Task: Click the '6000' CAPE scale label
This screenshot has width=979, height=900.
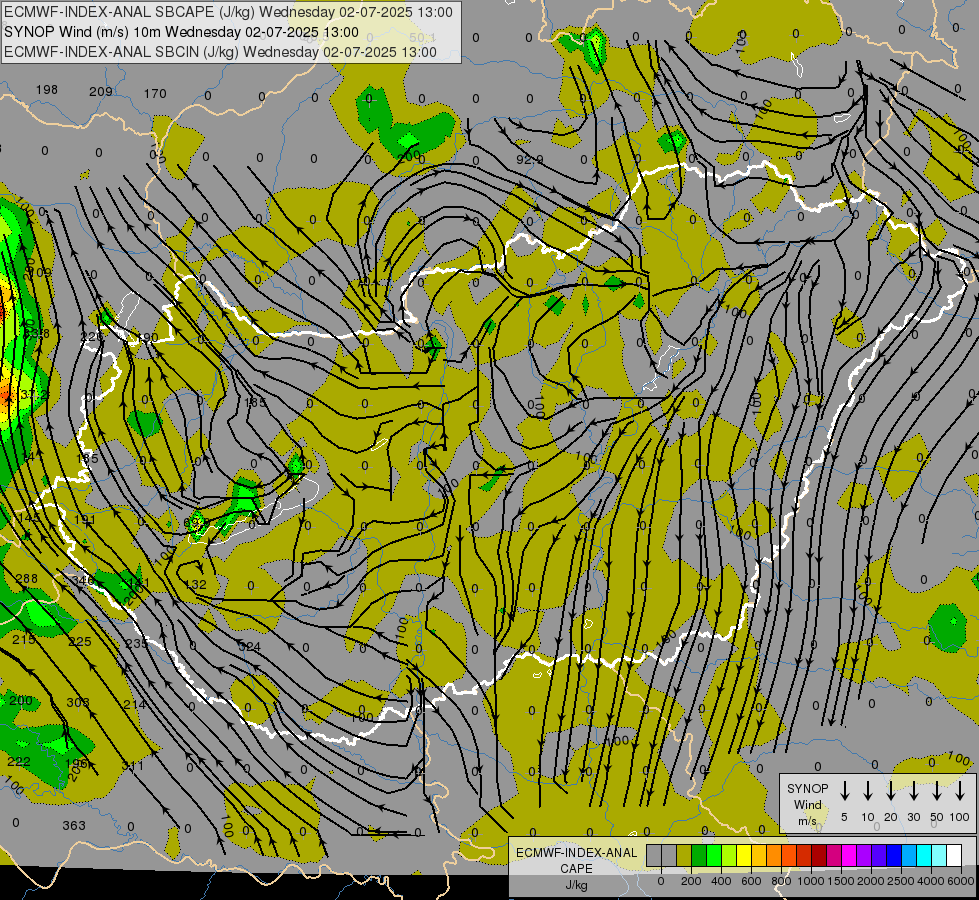Action: coord(961,881)
